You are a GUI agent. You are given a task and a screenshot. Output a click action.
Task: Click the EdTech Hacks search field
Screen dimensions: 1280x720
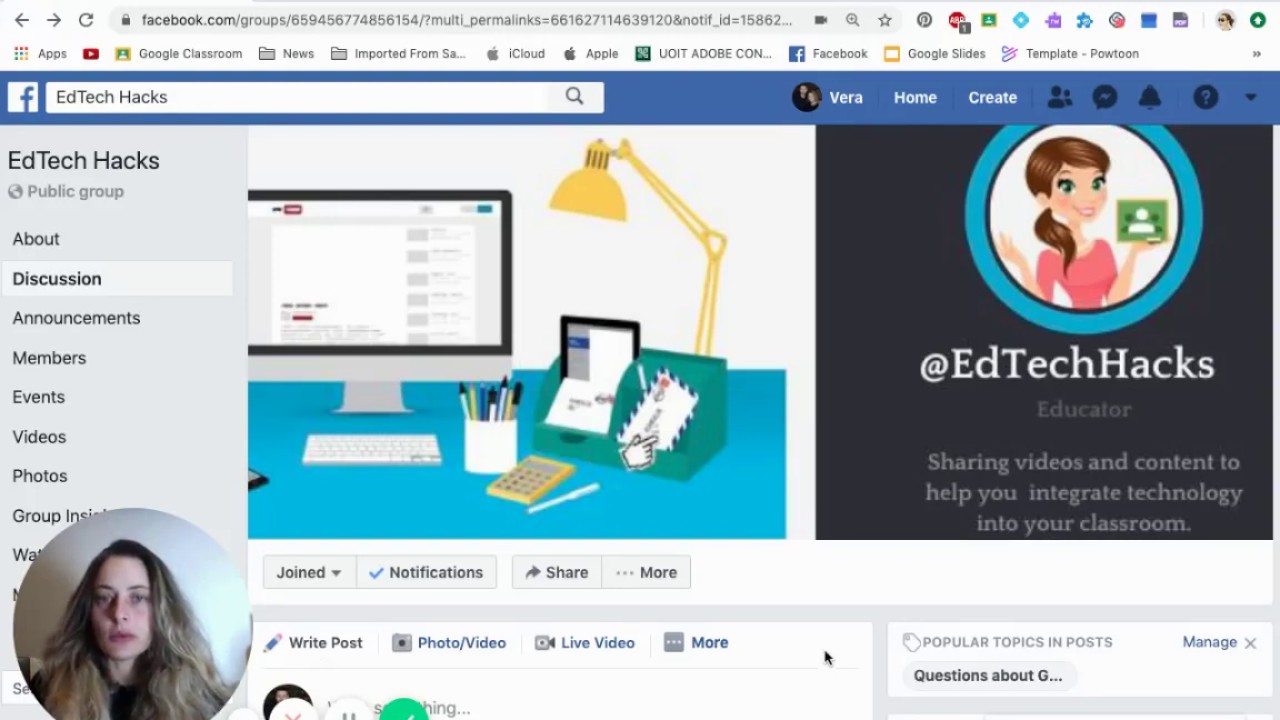(x=296, y=96)
